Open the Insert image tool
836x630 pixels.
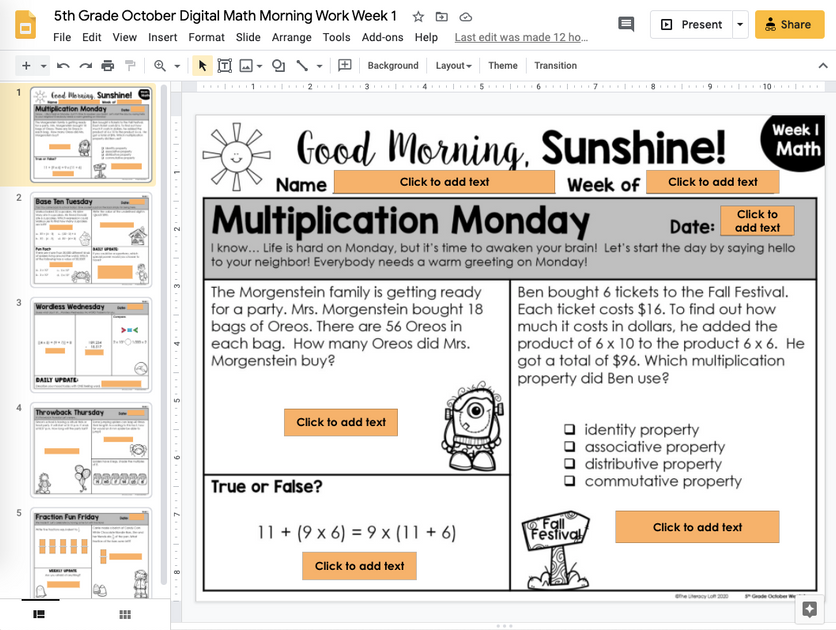[244, 66]
